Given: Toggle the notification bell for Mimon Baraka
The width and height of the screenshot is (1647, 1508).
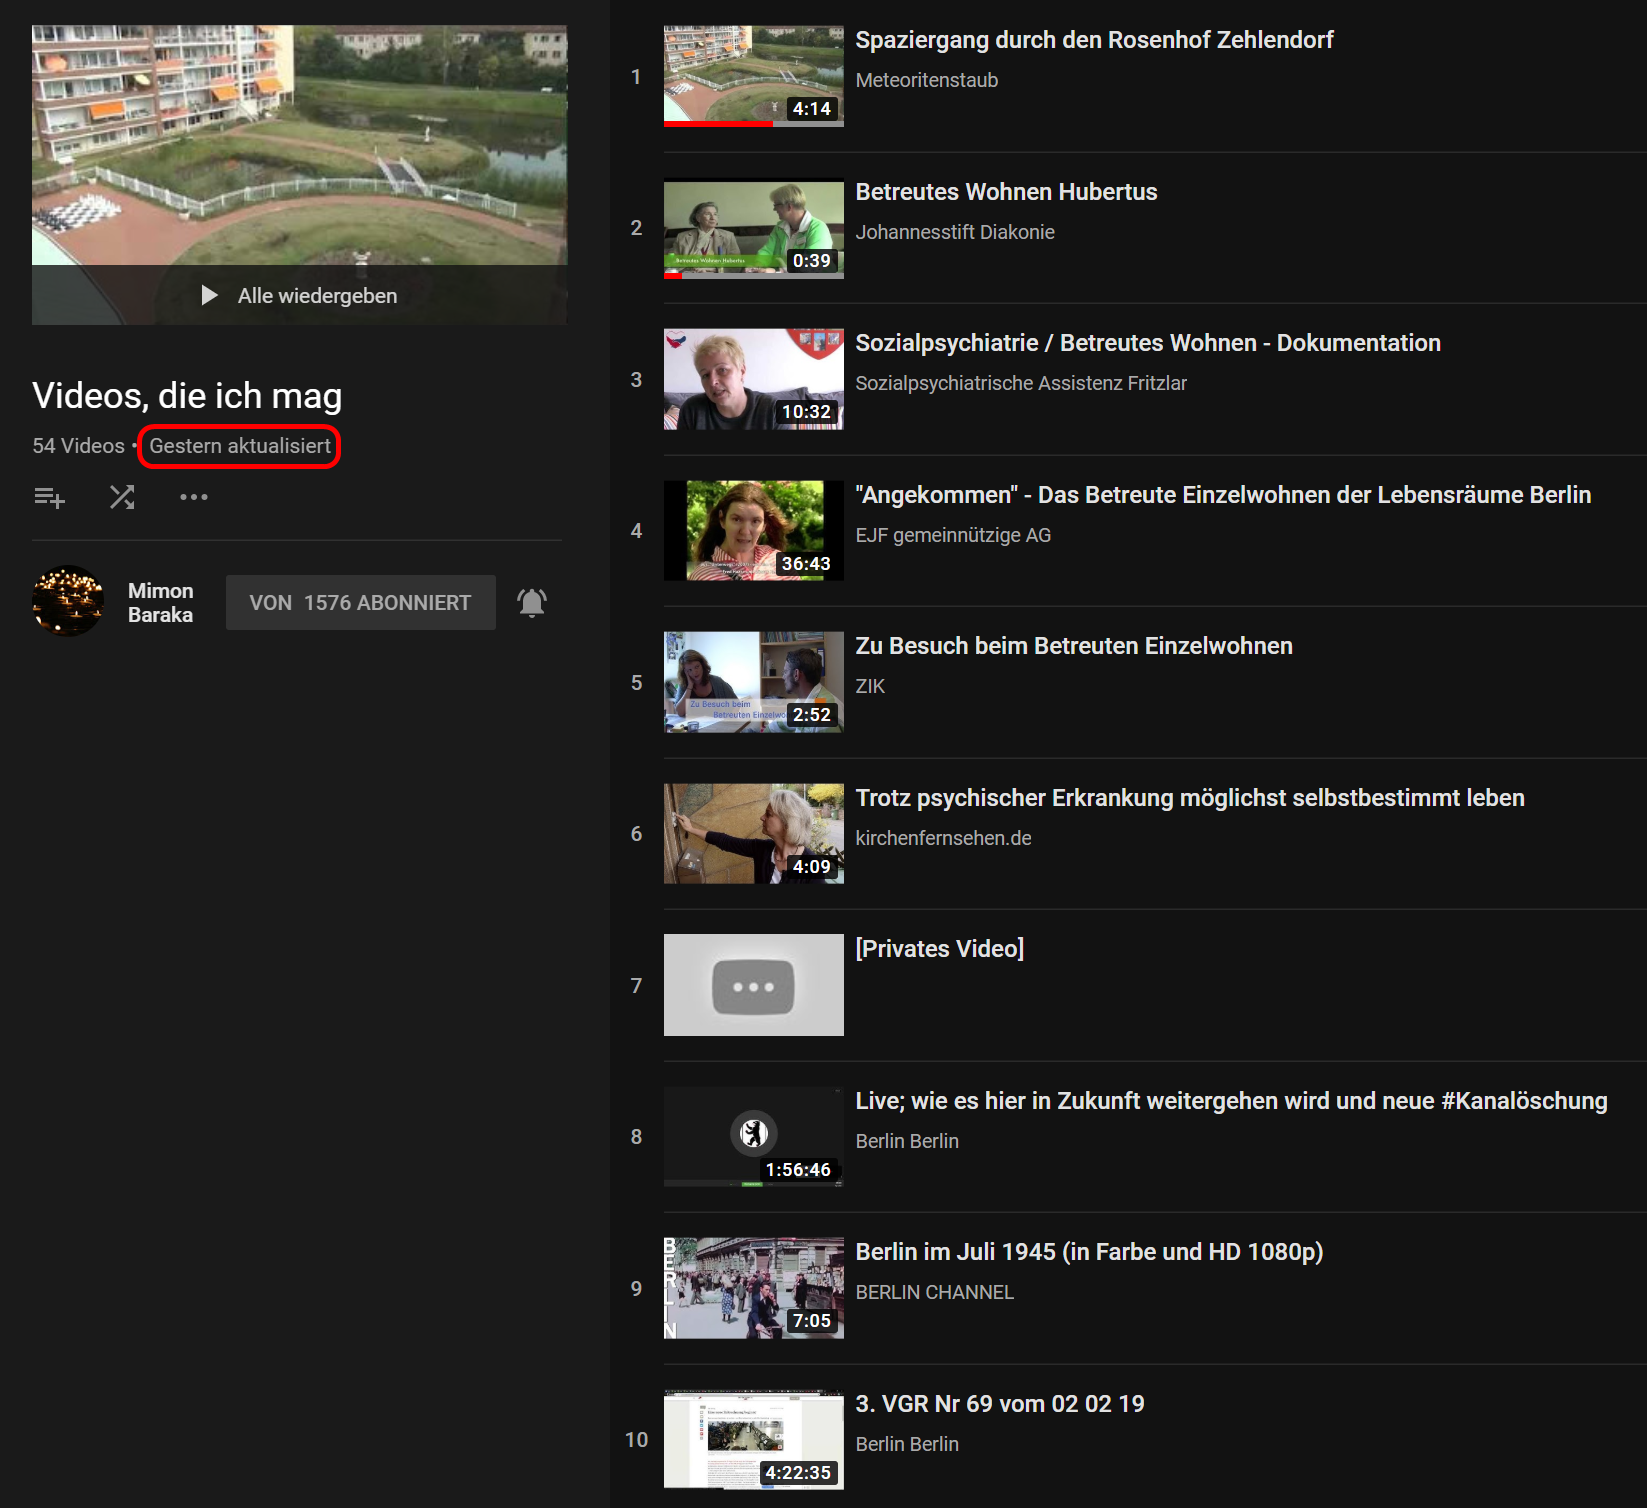Looking at the screenshot, I should click(x=532, y=602).
